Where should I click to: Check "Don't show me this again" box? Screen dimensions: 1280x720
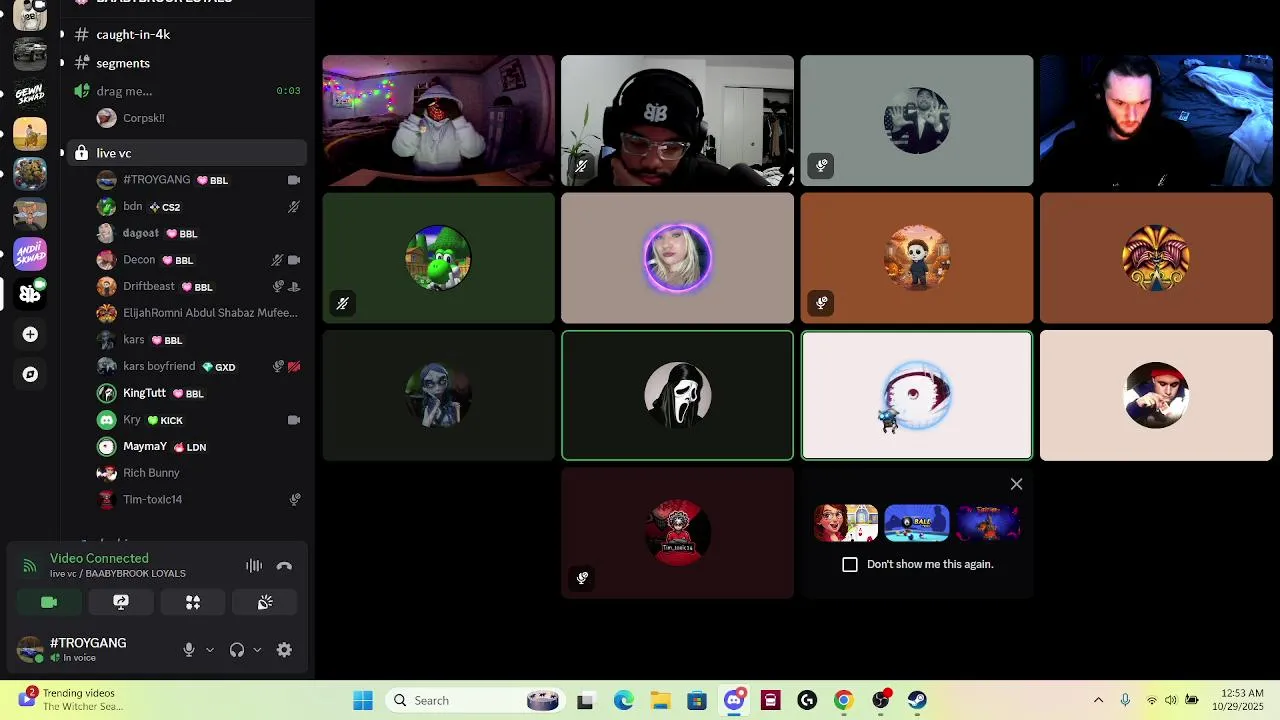850,564
